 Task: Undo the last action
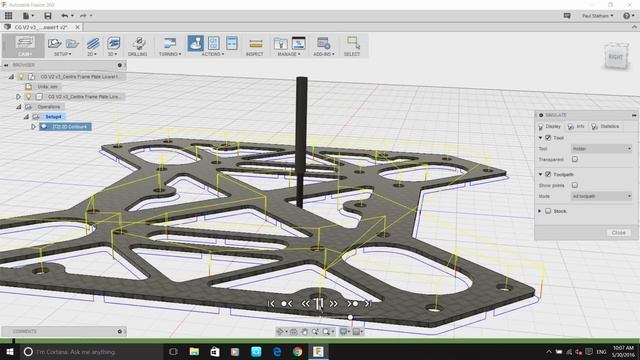pos(65,16)
